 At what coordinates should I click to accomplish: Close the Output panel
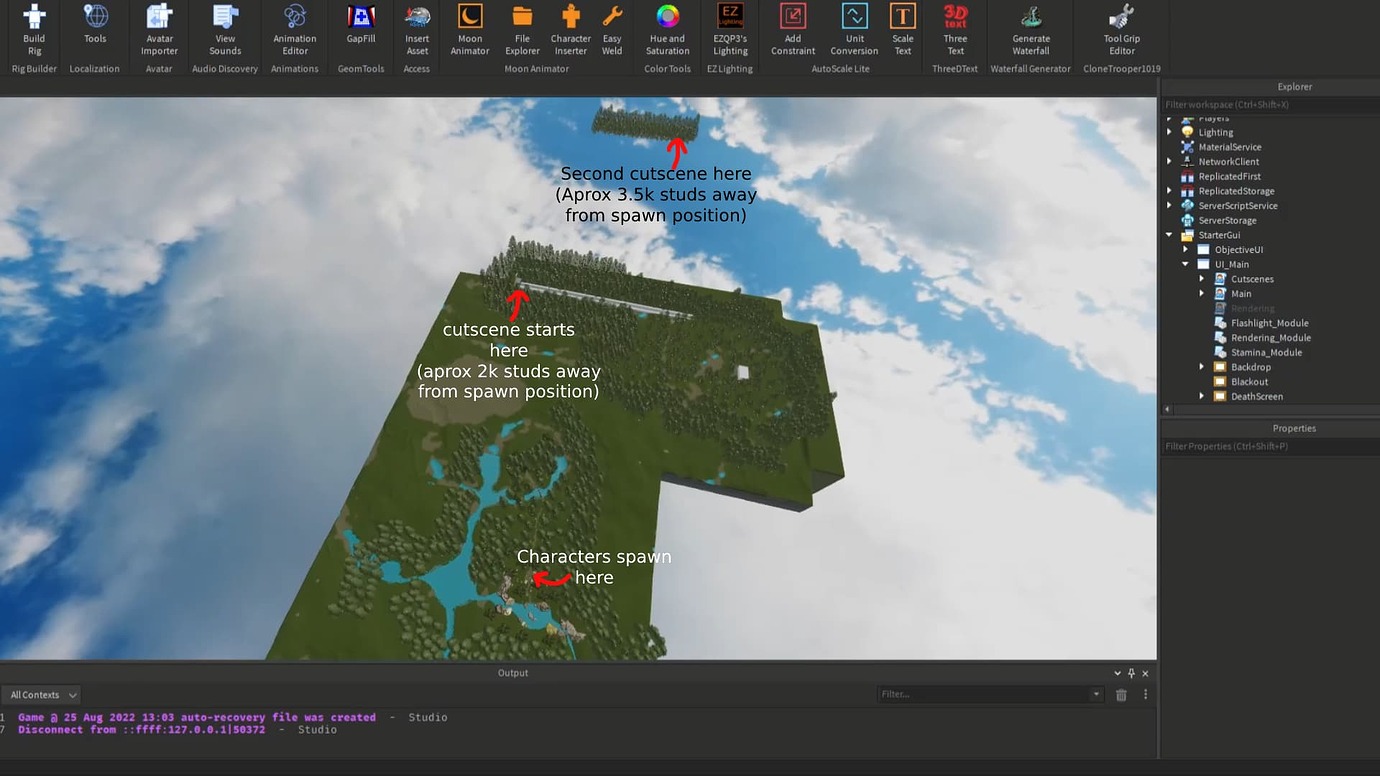pos(1145,673)
